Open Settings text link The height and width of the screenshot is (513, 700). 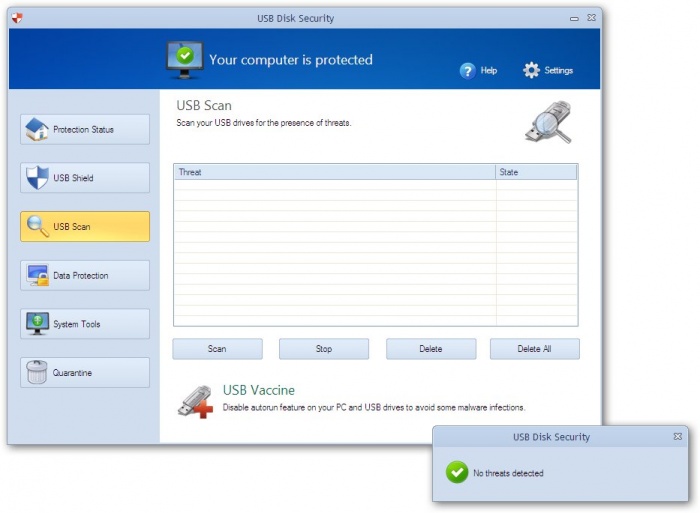[x=558, y=71]
